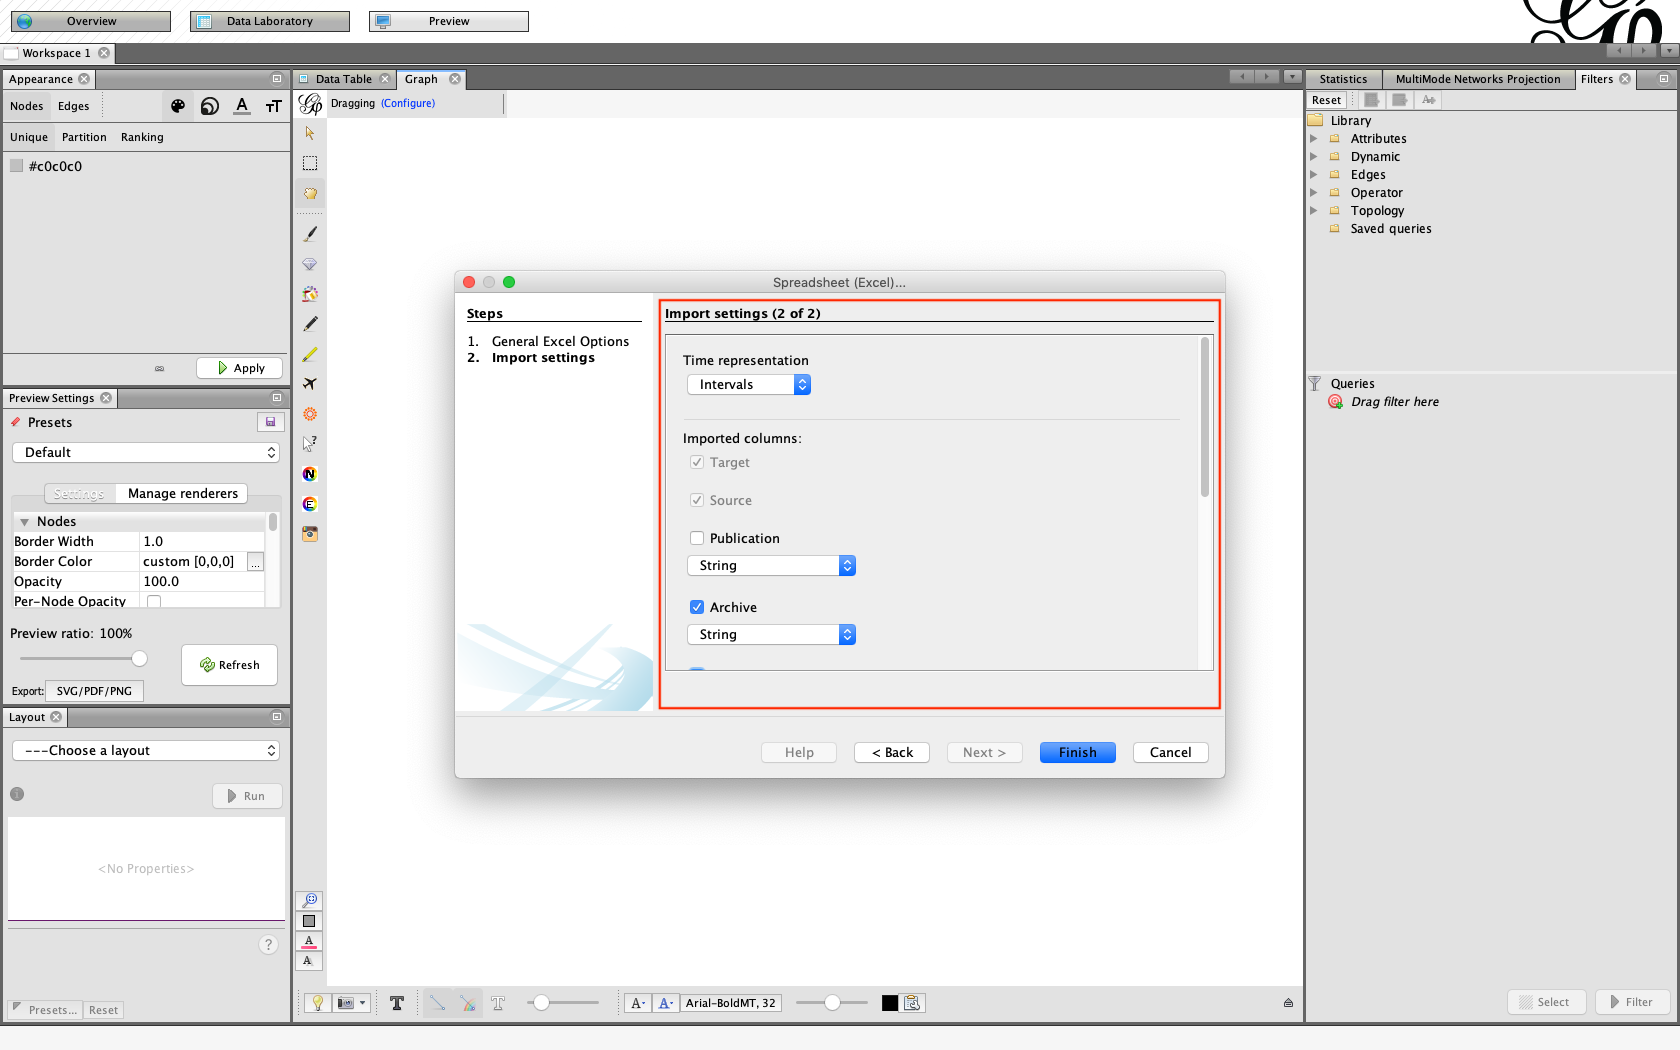Toggle show edges line icon
The width and height of the screenshot is (1680, 1050).
438,1003
